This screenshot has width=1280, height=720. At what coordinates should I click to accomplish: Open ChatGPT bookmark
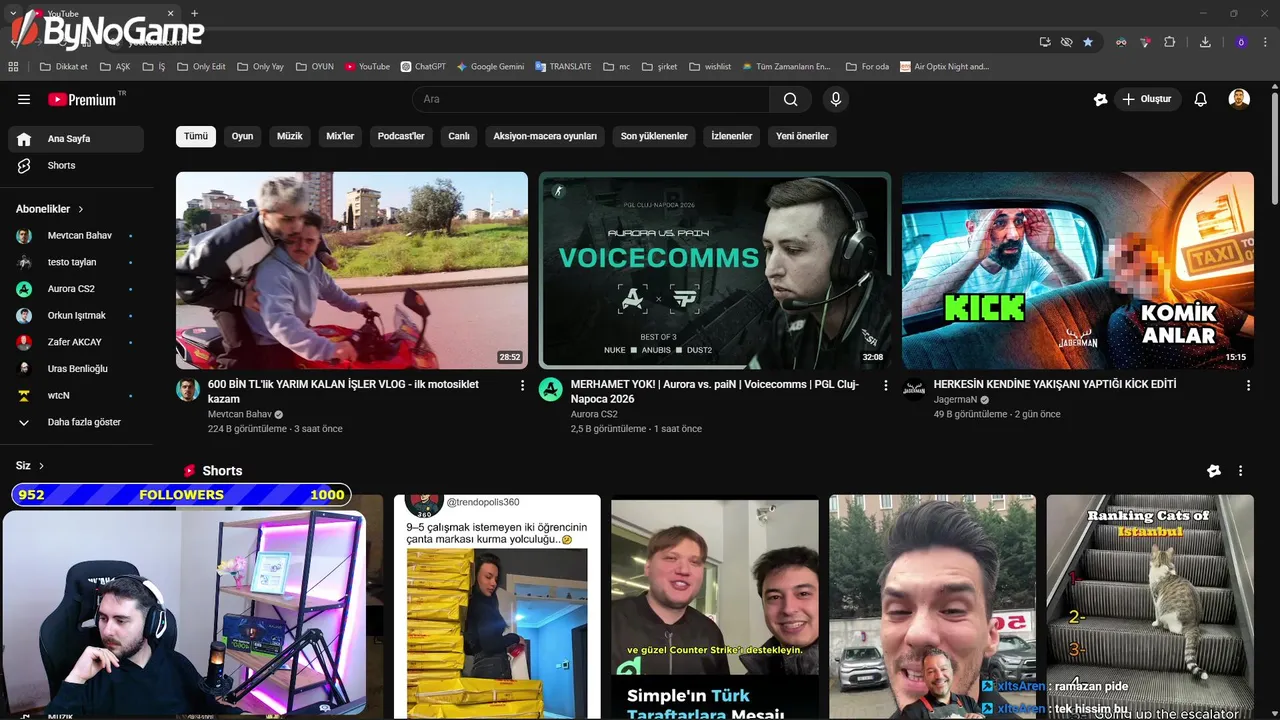point(423,67)
